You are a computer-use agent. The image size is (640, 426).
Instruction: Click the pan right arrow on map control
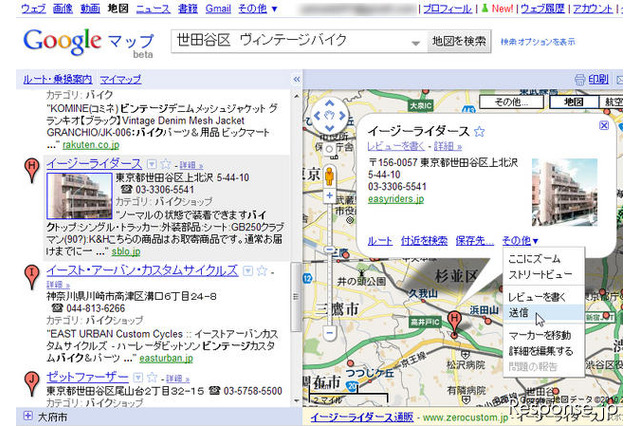coord(342,116)
